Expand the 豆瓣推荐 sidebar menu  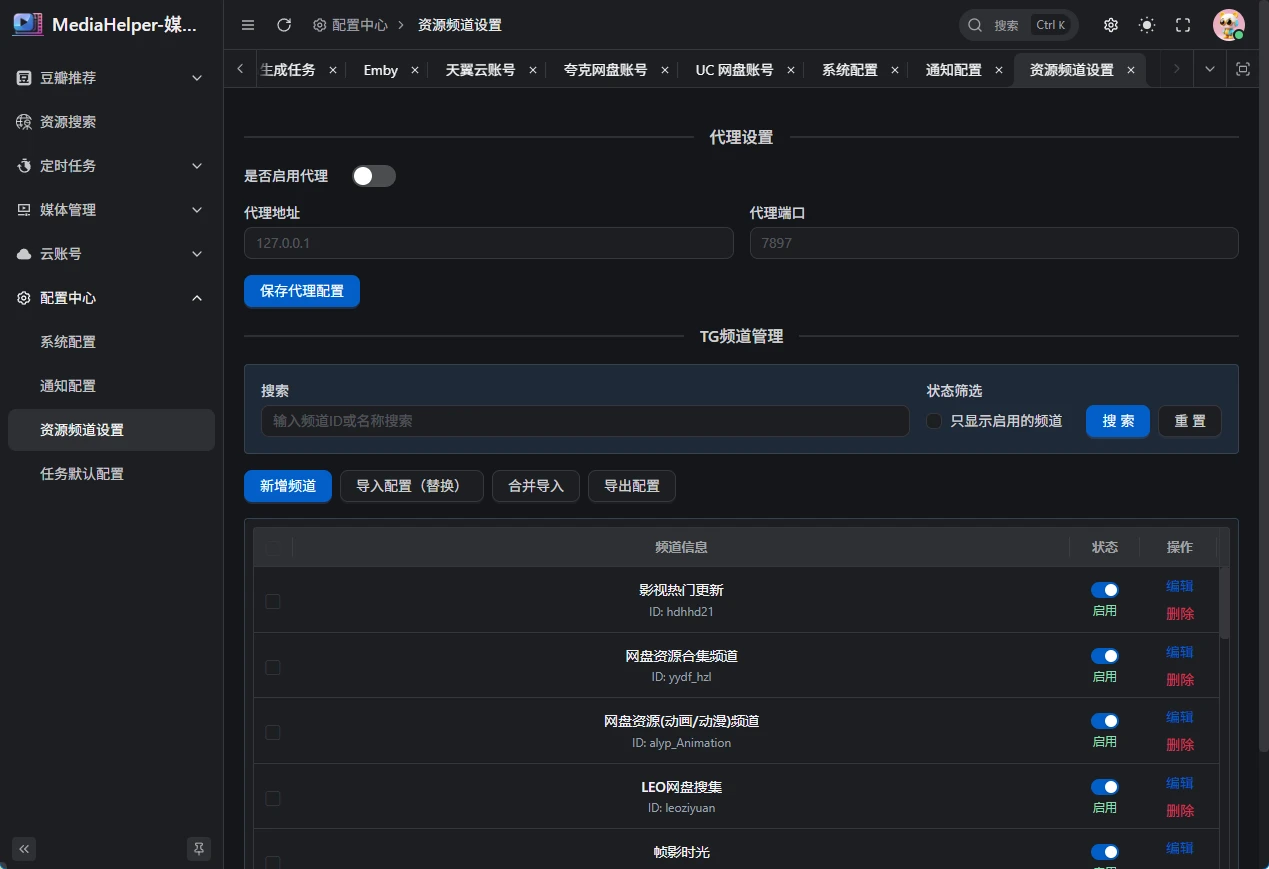click(111, 78)
